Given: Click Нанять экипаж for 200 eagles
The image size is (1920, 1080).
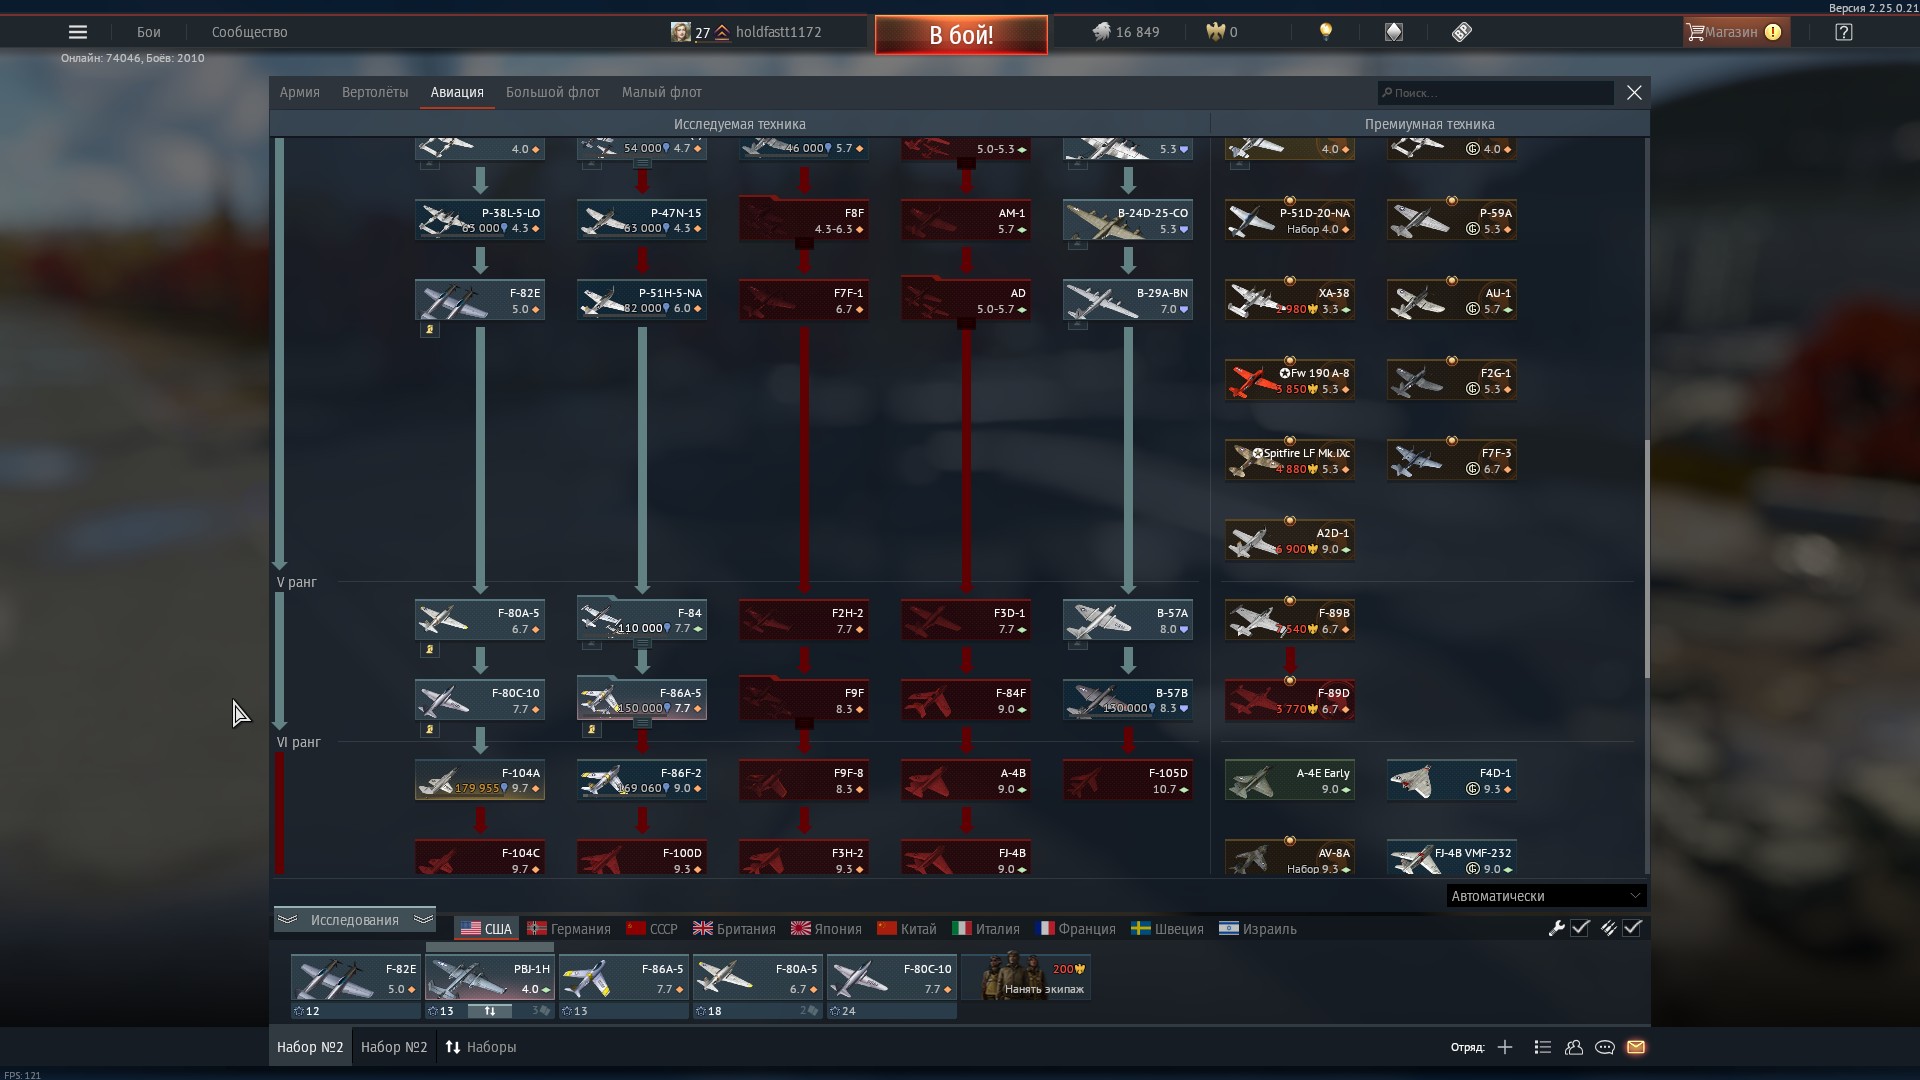Looking at the screenshot, I should (1026, 977).
